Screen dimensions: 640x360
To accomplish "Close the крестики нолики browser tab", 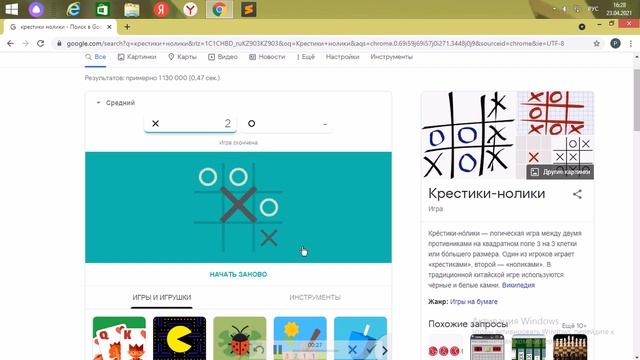I will 109,27.
